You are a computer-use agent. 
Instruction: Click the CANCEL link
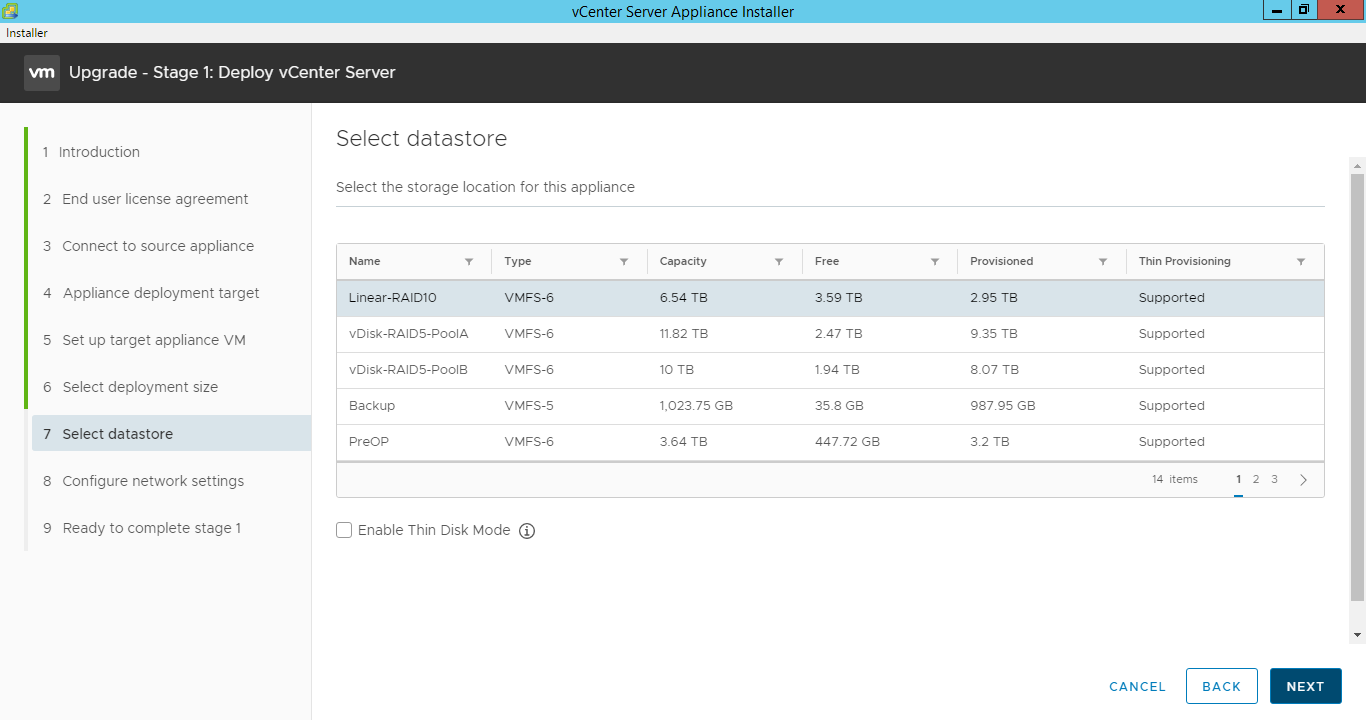click(x=1137, y=686)
